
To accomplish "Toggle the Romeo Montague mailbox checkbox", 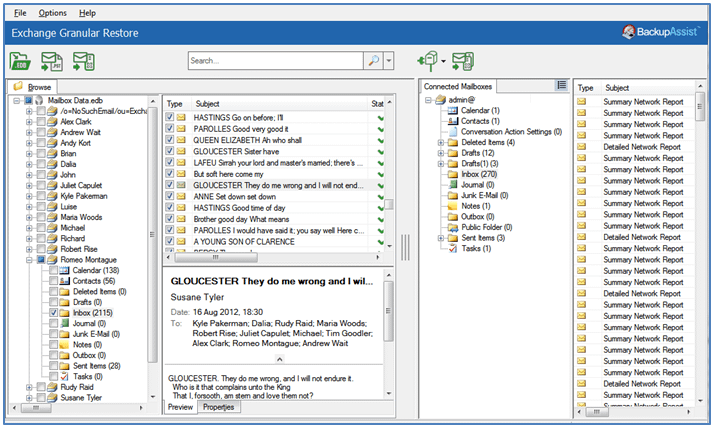I will (x=41, y=260).
